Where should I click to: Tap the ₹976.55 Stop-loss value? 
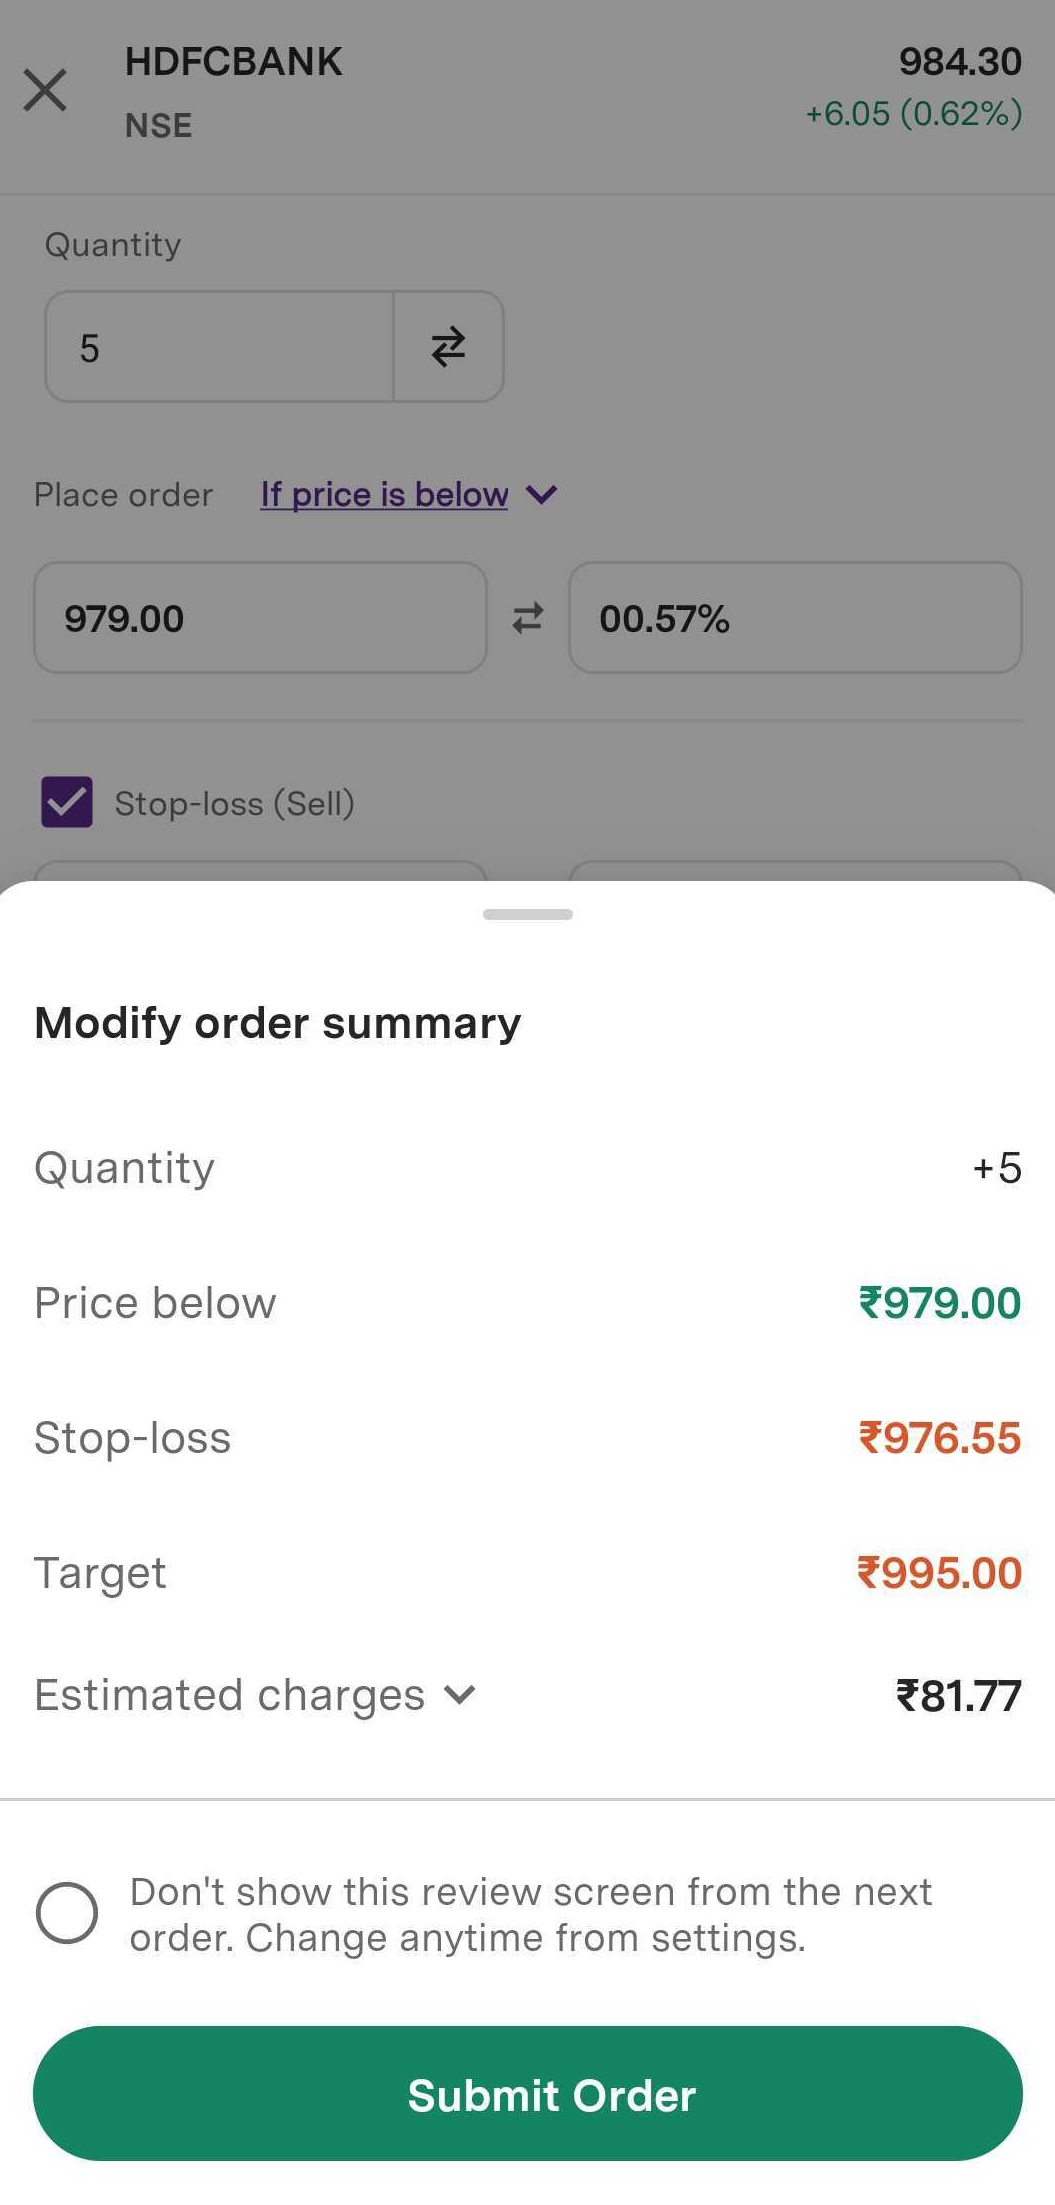click(939, 1438)
